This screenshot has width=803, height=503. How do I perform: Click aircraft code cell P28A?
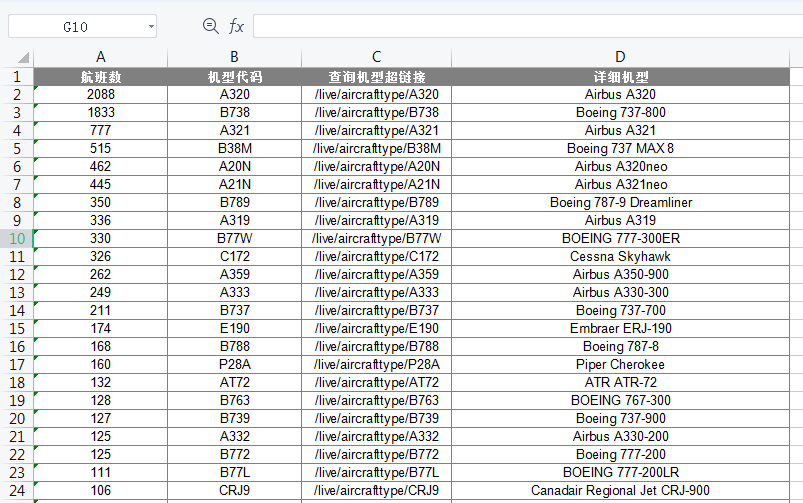235,365
